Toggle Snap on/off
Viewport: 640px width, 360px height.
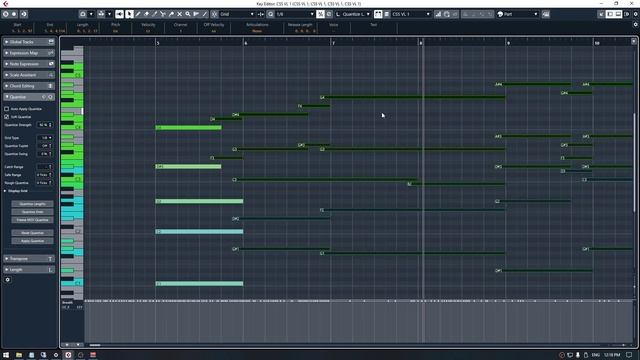(214, 14)
